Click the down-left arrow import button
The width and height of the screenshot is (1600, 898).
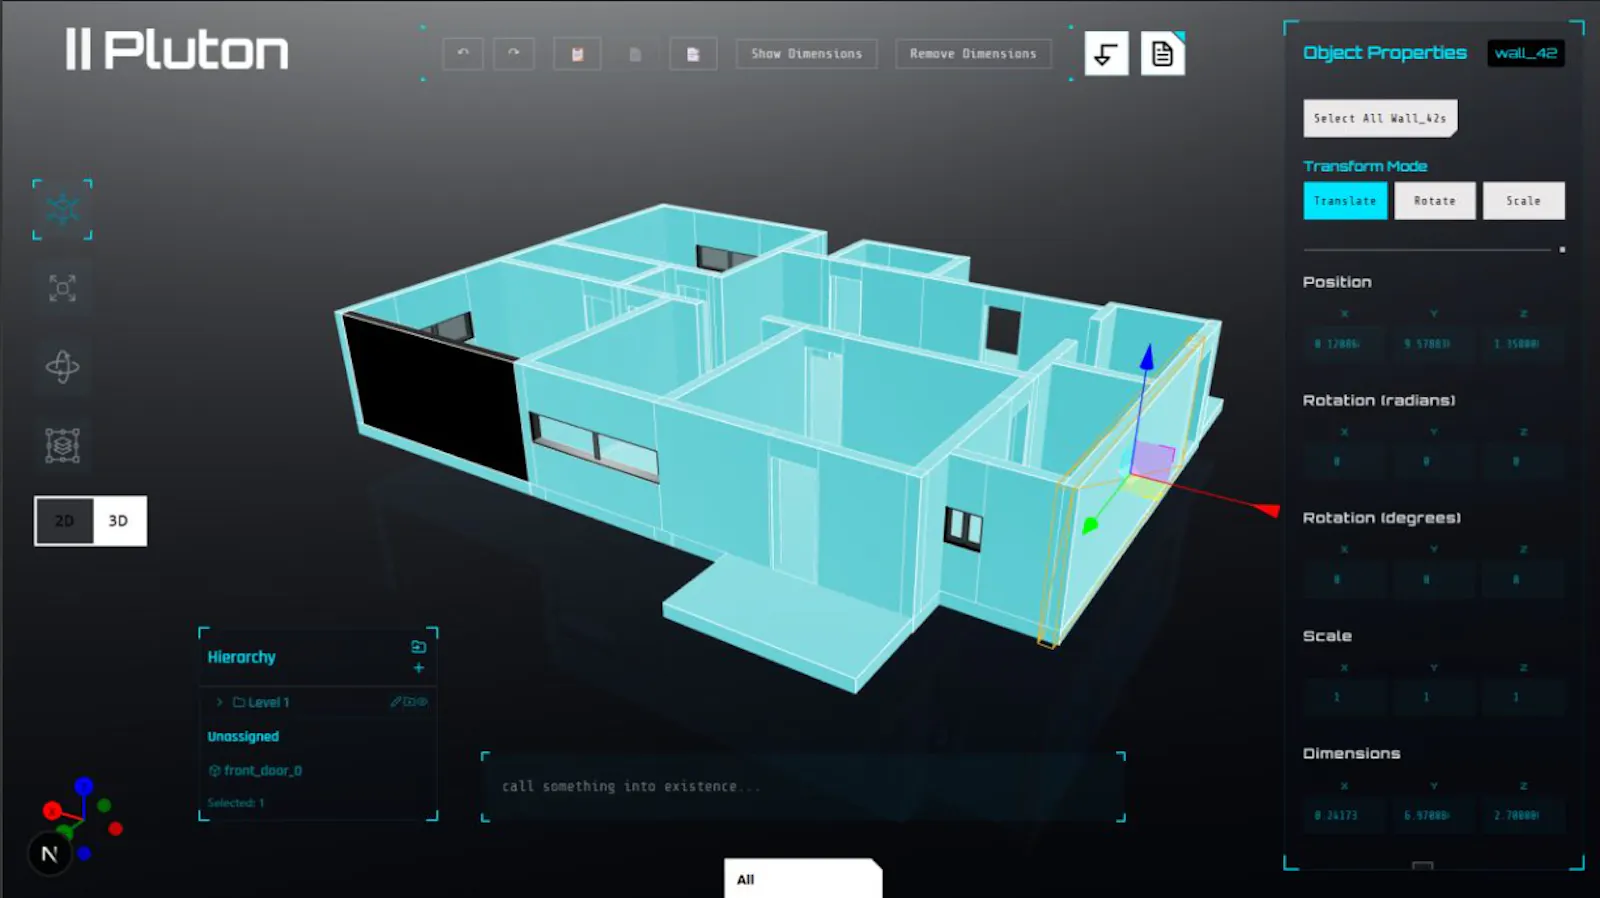(1106, 53)
